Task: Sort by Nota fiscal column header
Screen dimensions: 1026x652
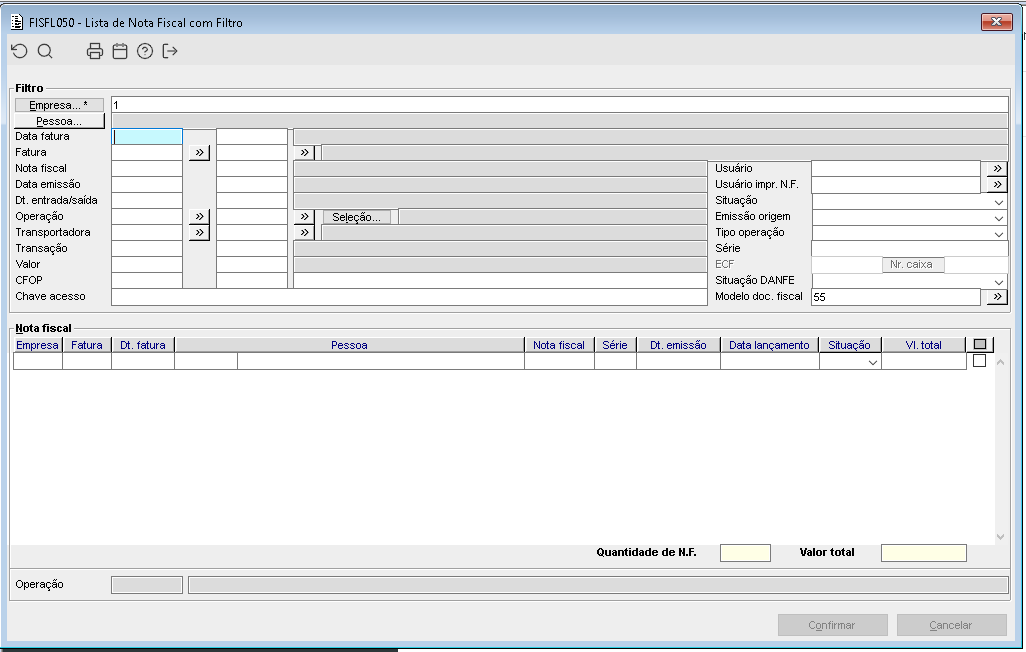Action: (x=559, y=345)
